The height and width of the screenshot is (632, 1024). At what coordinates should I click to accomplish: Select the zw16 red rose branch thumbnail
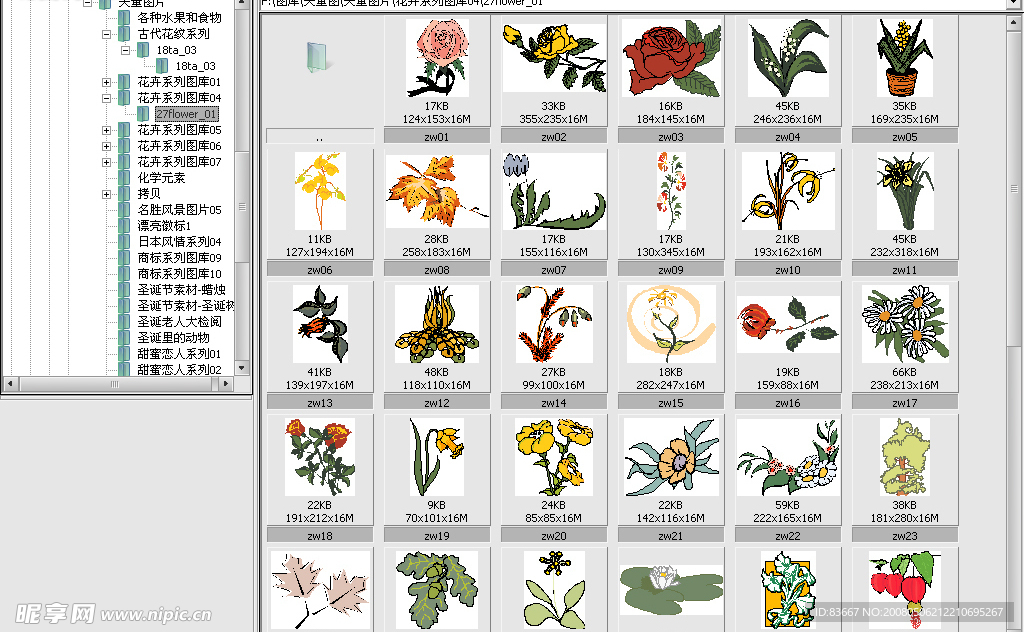click(x=788, y=324)
